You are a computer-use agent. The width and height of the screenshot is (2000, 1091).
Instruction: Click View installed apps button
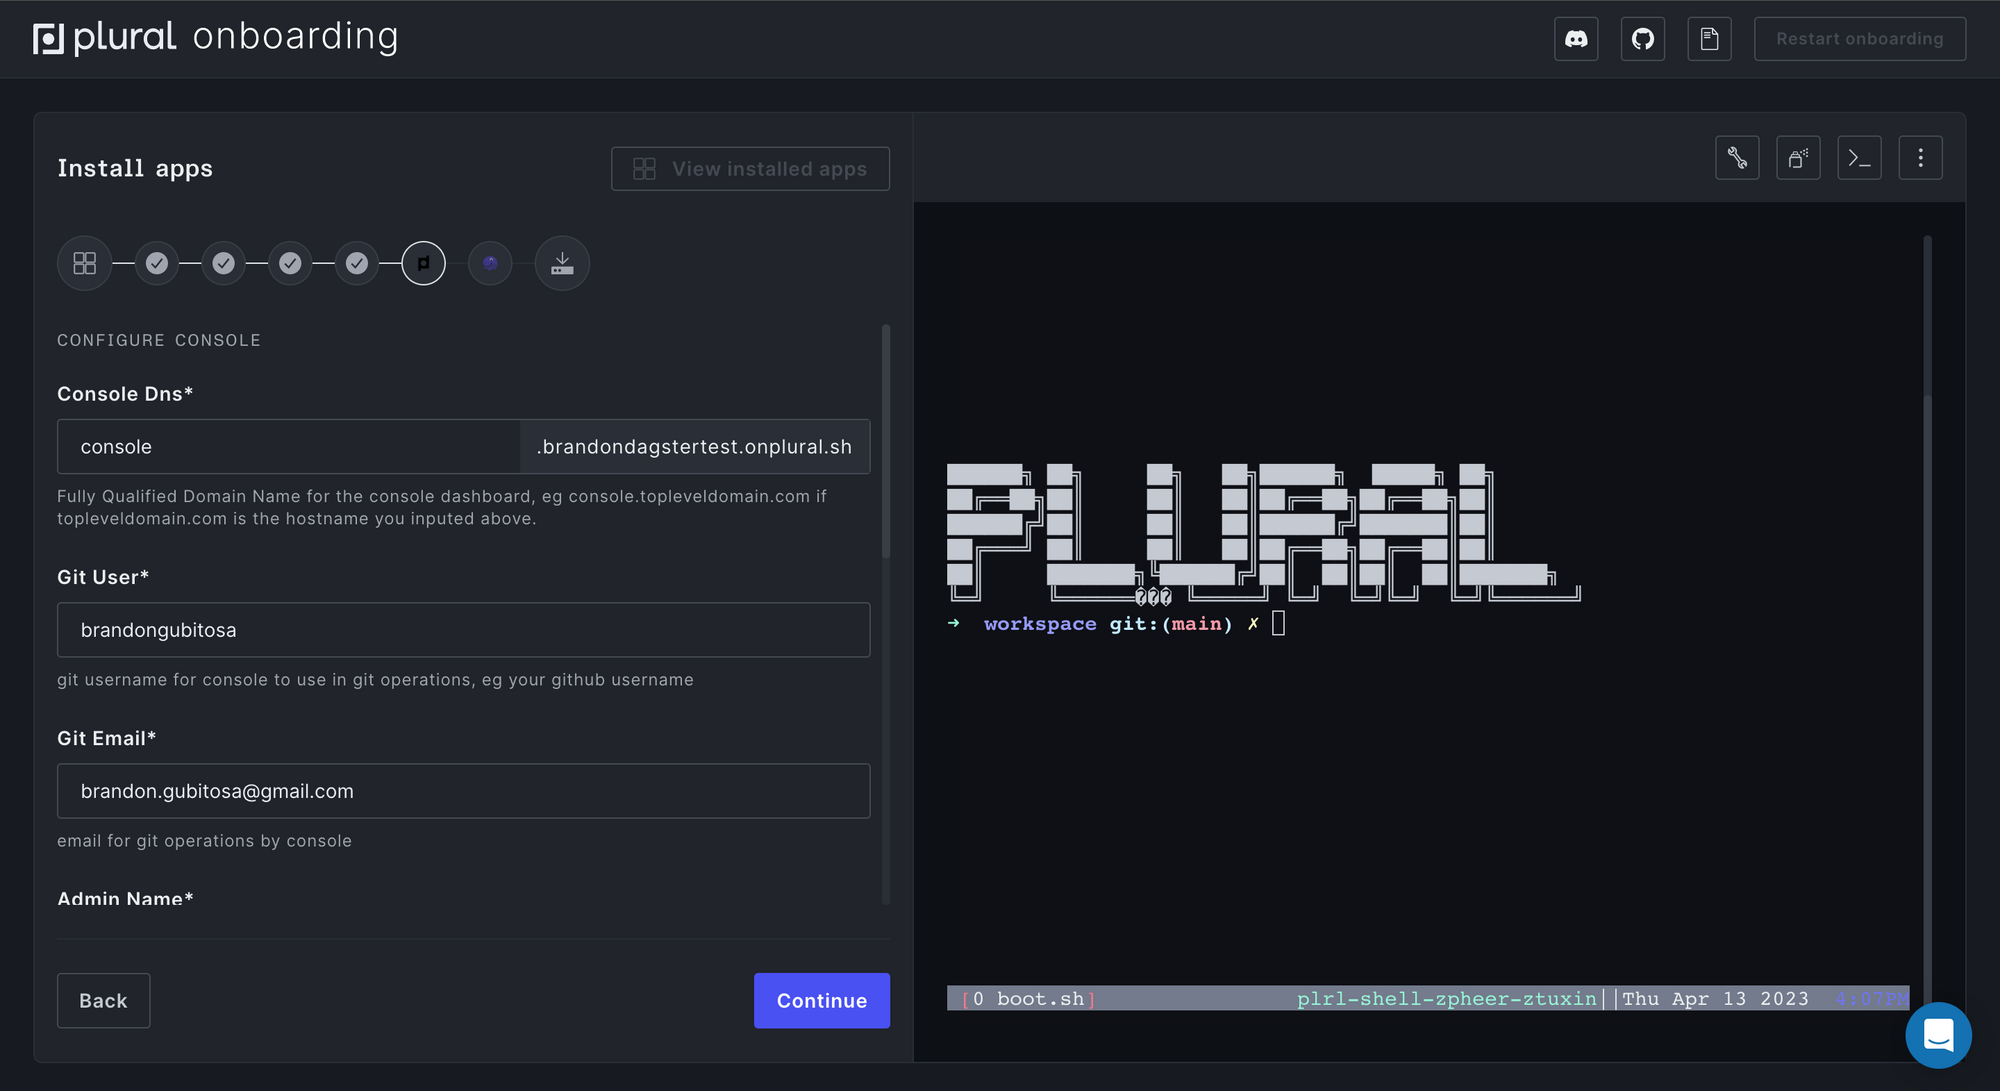750,169
